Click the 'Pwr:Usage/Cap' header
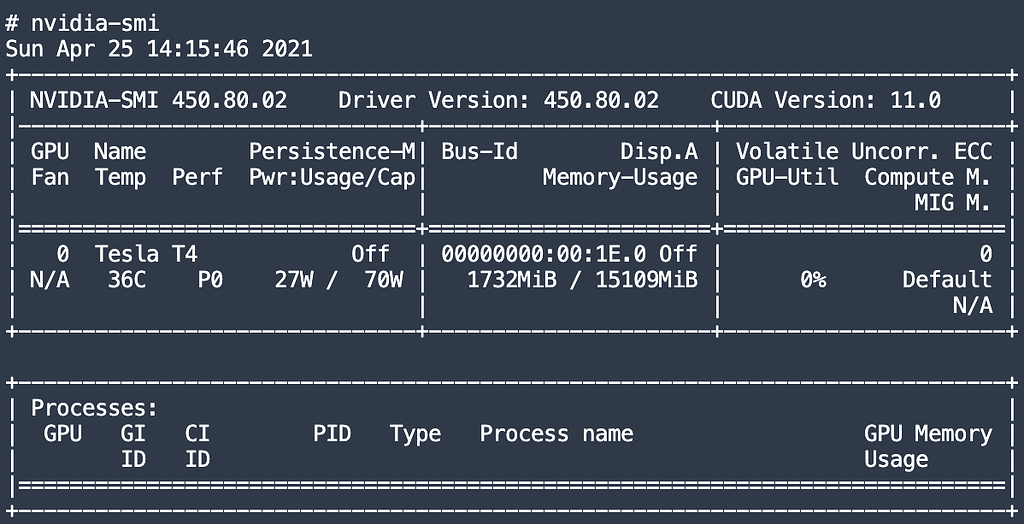The image size is (1024, 524). click(332, 177)
